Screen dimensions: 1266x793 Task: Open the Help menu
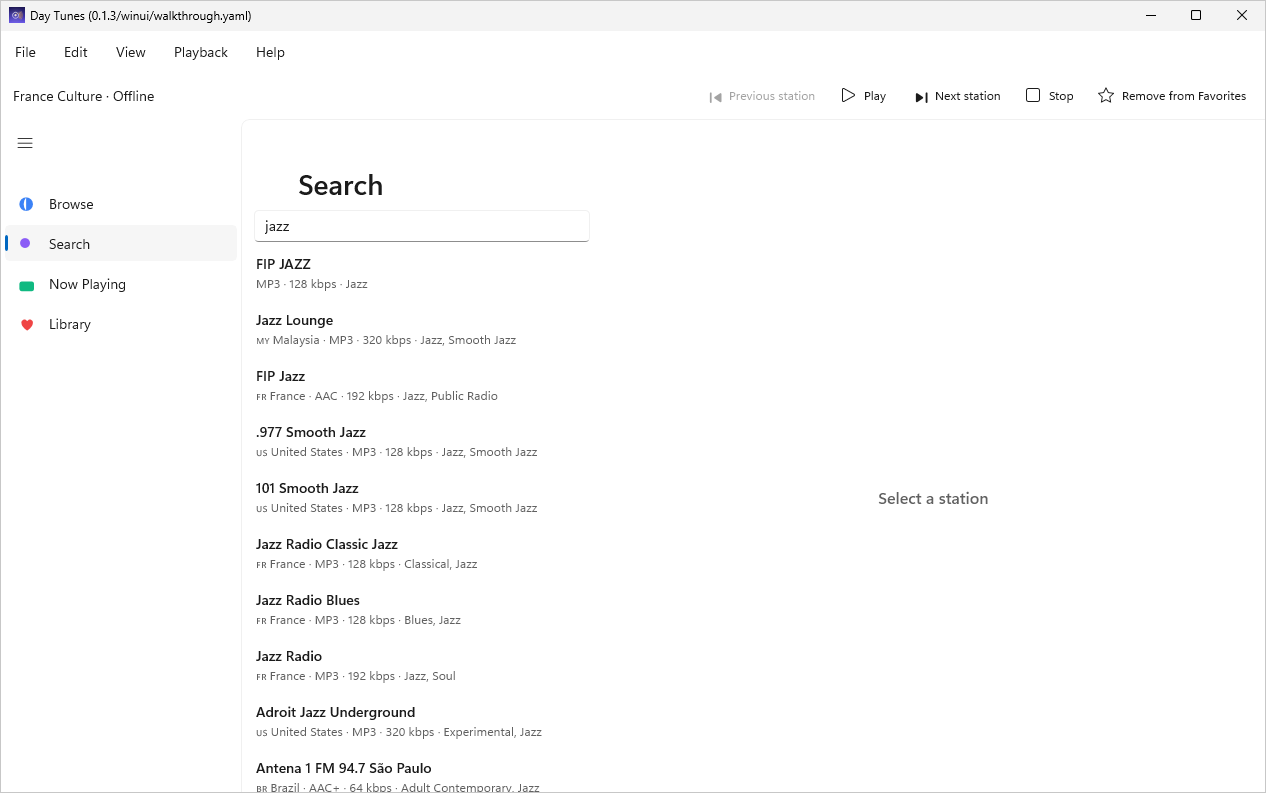[270, 52]
